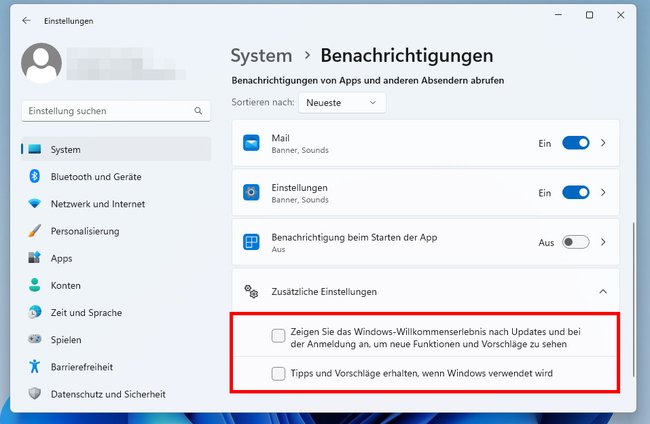
Task: Open Netzwerk und Internet settings
Action: [116, 204]
